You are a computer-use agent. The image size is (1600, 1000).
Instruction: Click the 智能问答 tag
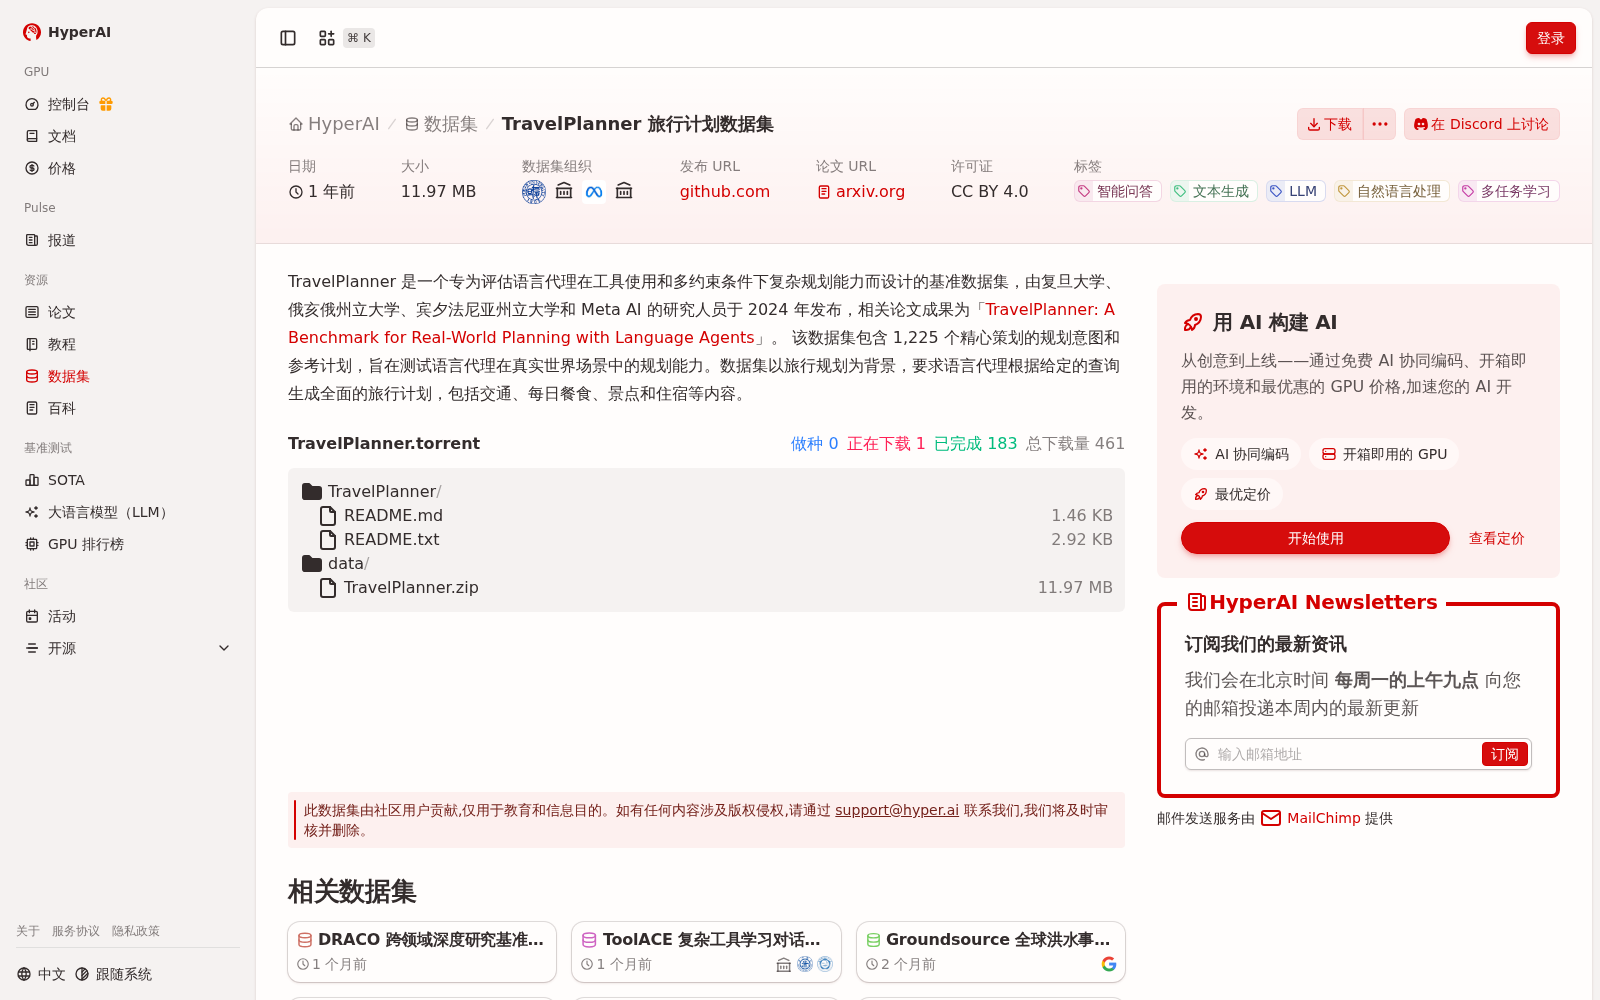(x=1117, y=191)
